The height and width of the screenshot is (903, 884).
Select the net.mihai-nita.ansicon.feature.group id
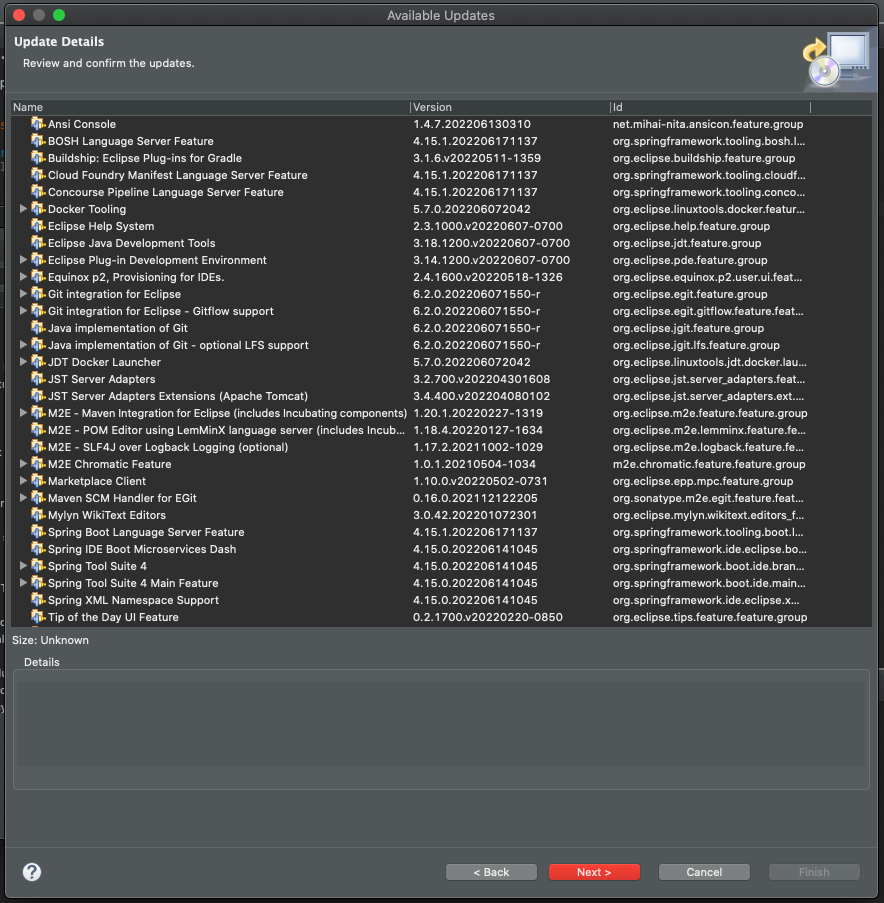pos(708,124)
